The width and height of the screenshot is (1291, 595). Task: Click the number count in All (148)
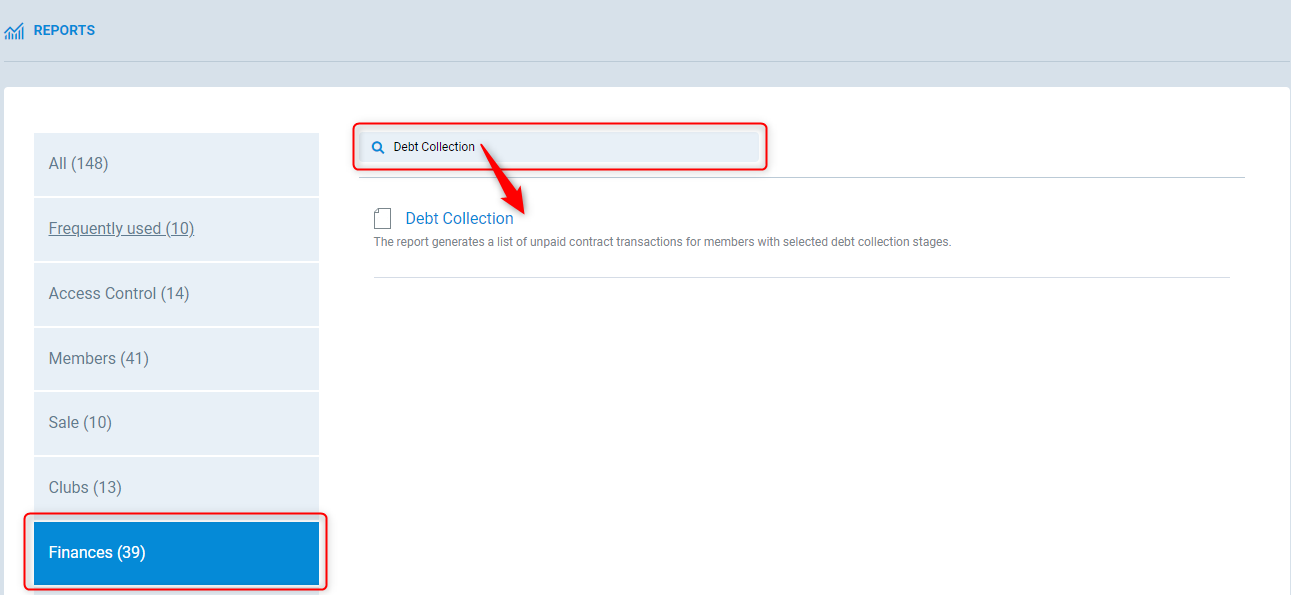click(x=90, y=164)
